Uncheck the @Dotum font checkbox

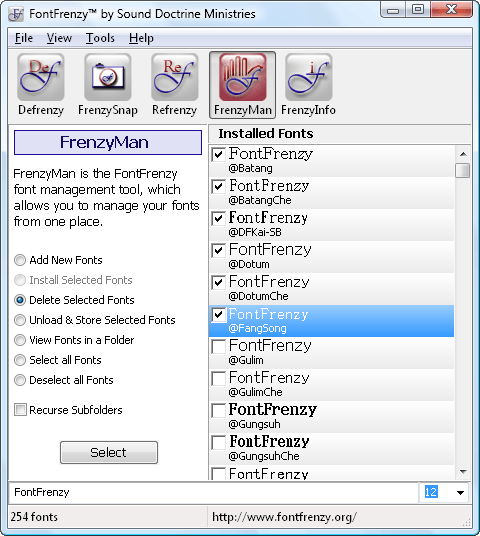pos(218,251)
